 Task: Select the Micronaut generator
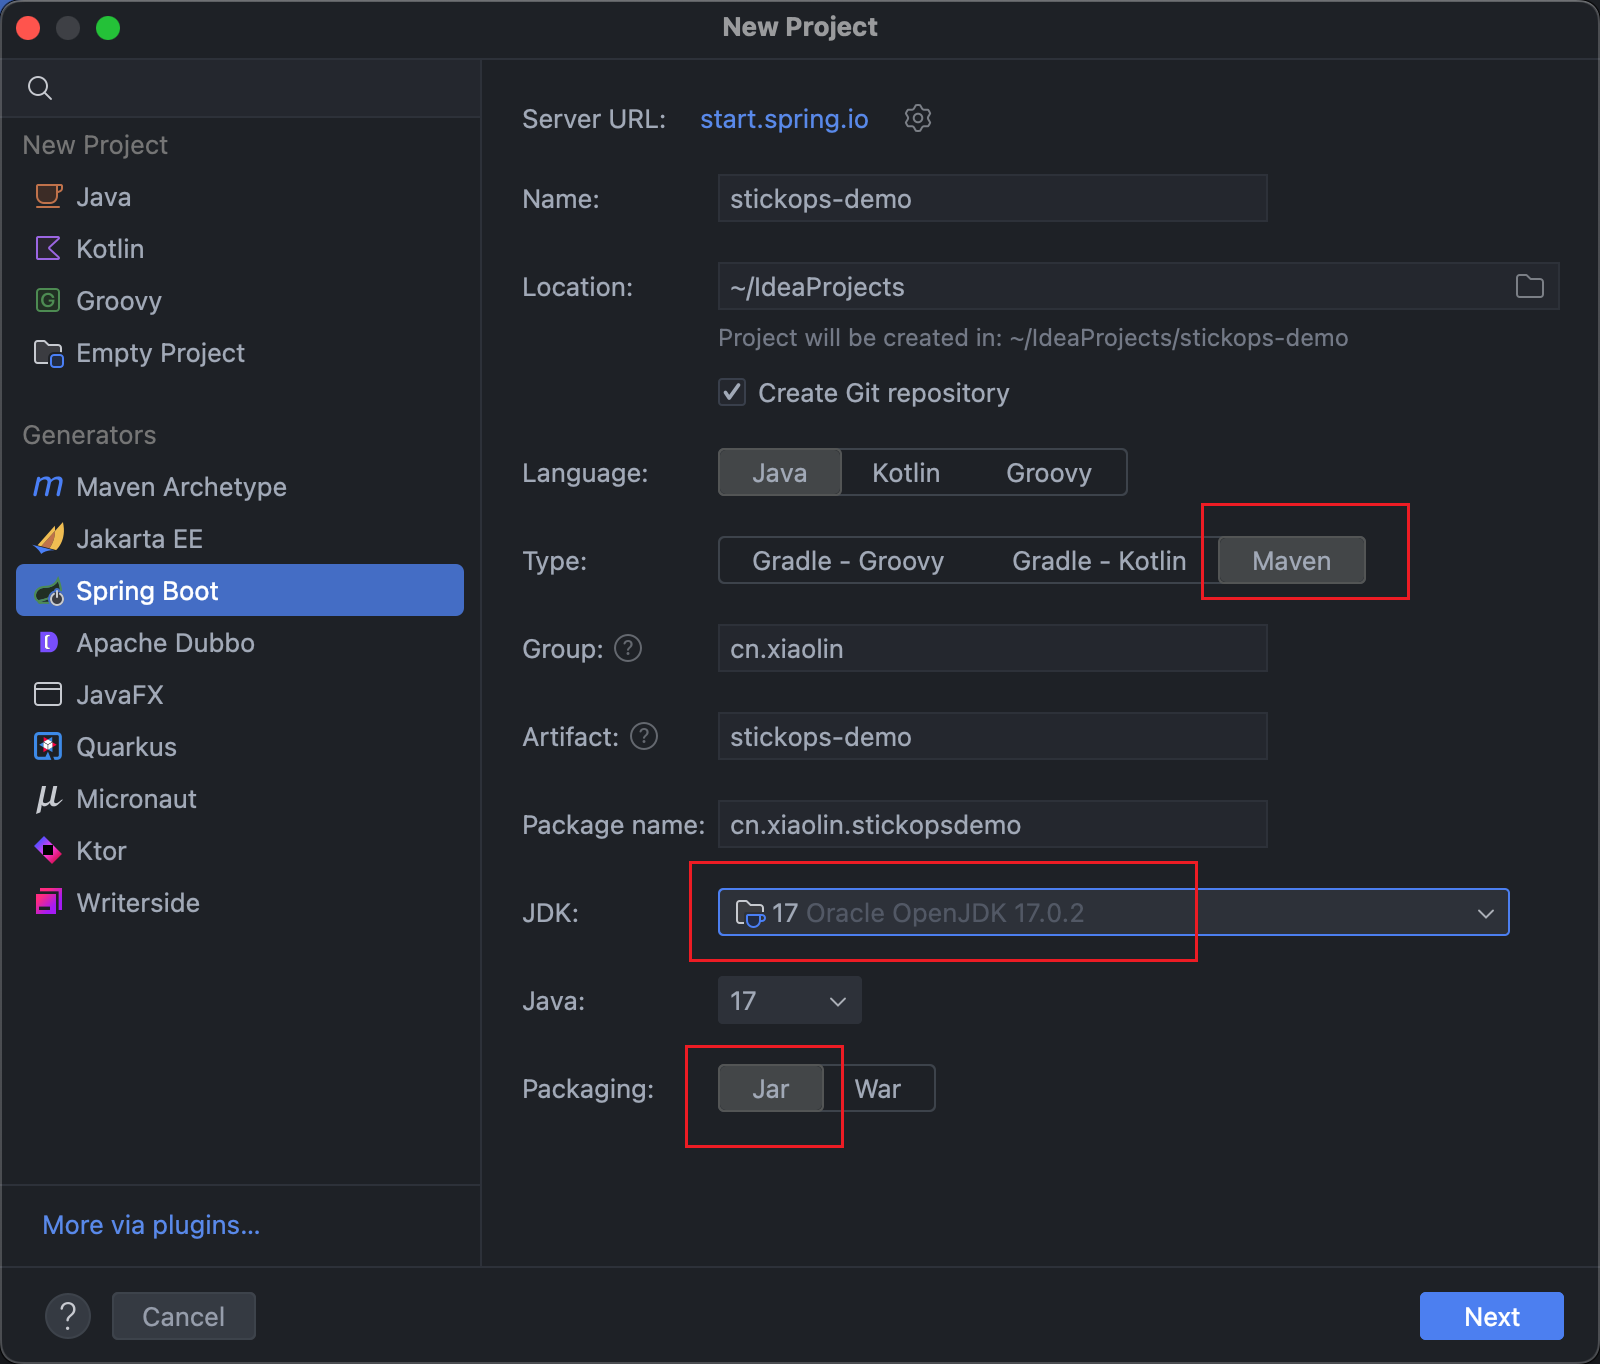point(136,798)
